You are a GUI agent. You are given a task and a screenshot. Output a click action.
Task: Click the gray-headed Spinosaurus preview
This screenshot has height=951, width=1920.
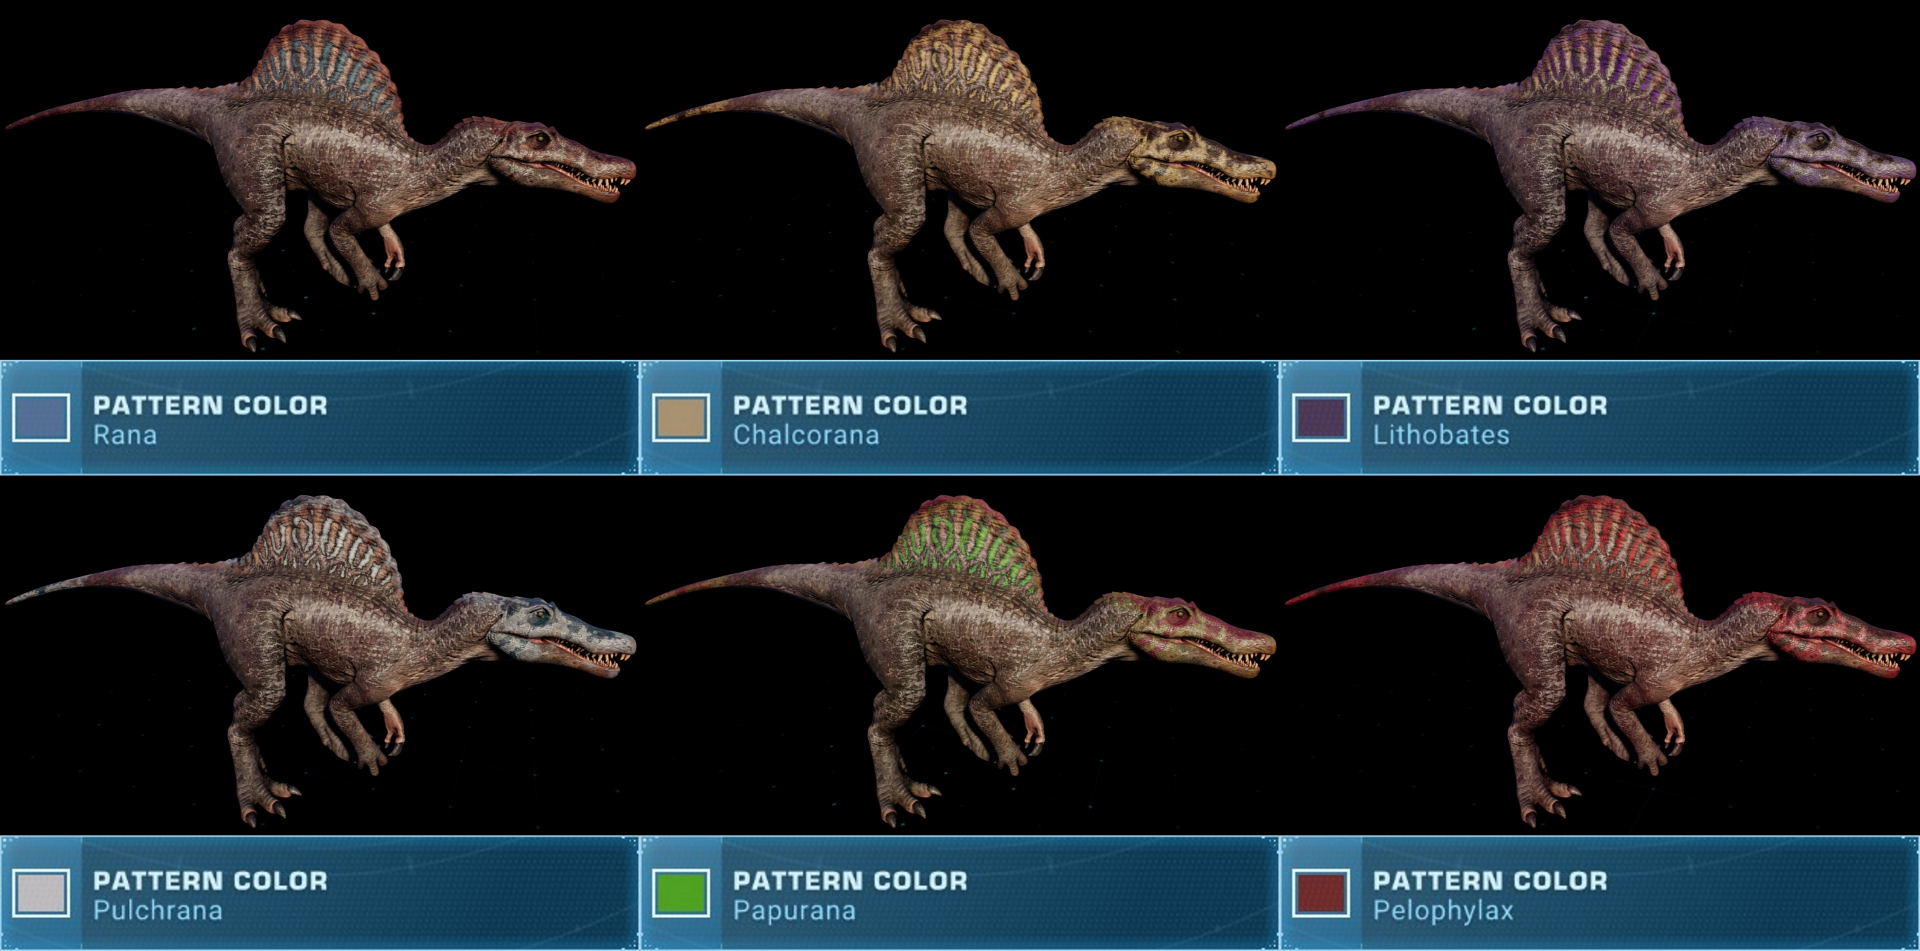point(320,660)
